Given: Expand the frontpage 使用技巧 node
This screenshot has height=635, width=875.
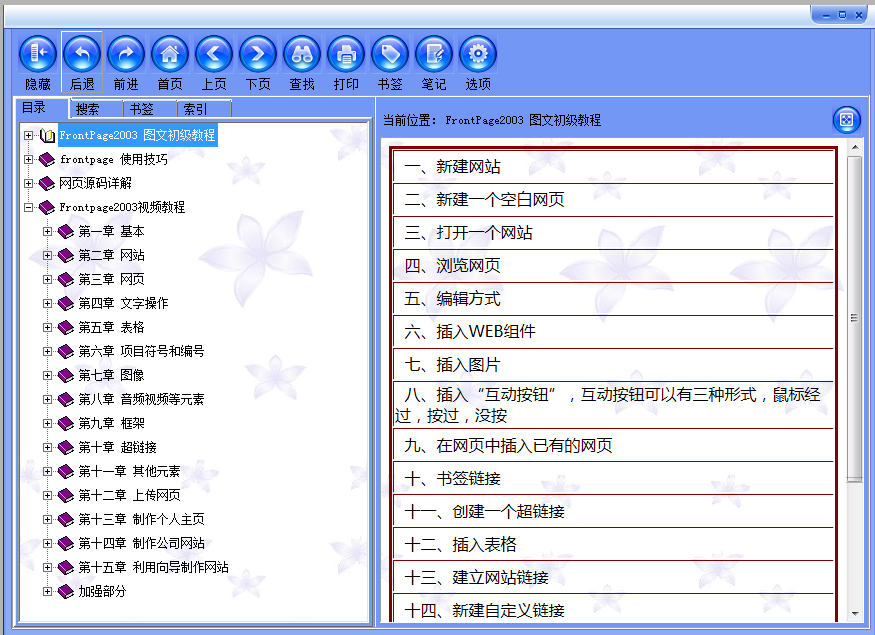Looking at the screenshot, I should (28, 160).
